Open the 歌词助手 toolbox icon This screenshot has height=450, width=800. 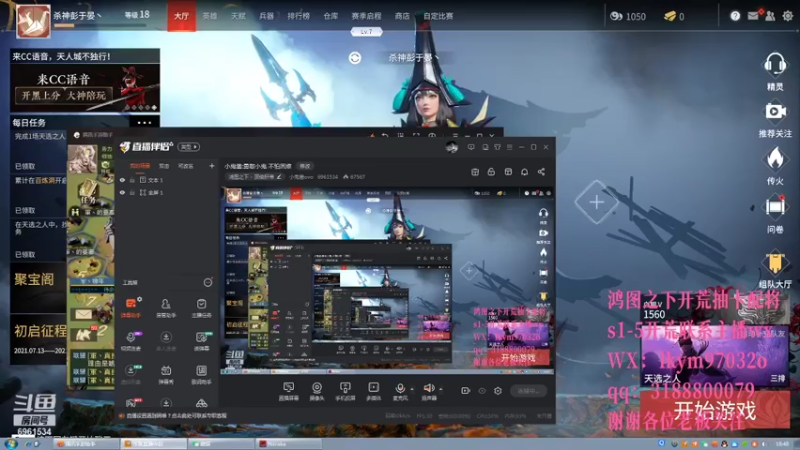pos(202,374)
